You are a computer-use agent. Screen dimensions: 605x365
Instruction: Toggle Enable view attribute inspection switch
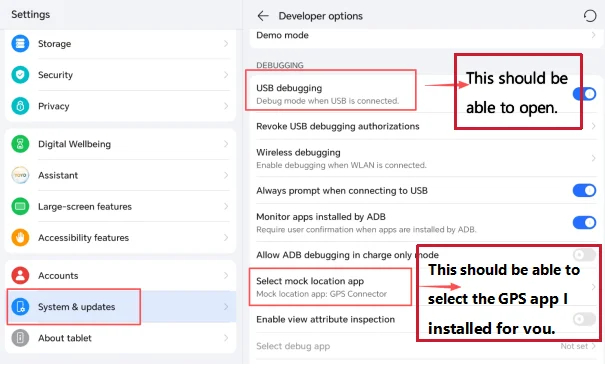click(585, 319)
